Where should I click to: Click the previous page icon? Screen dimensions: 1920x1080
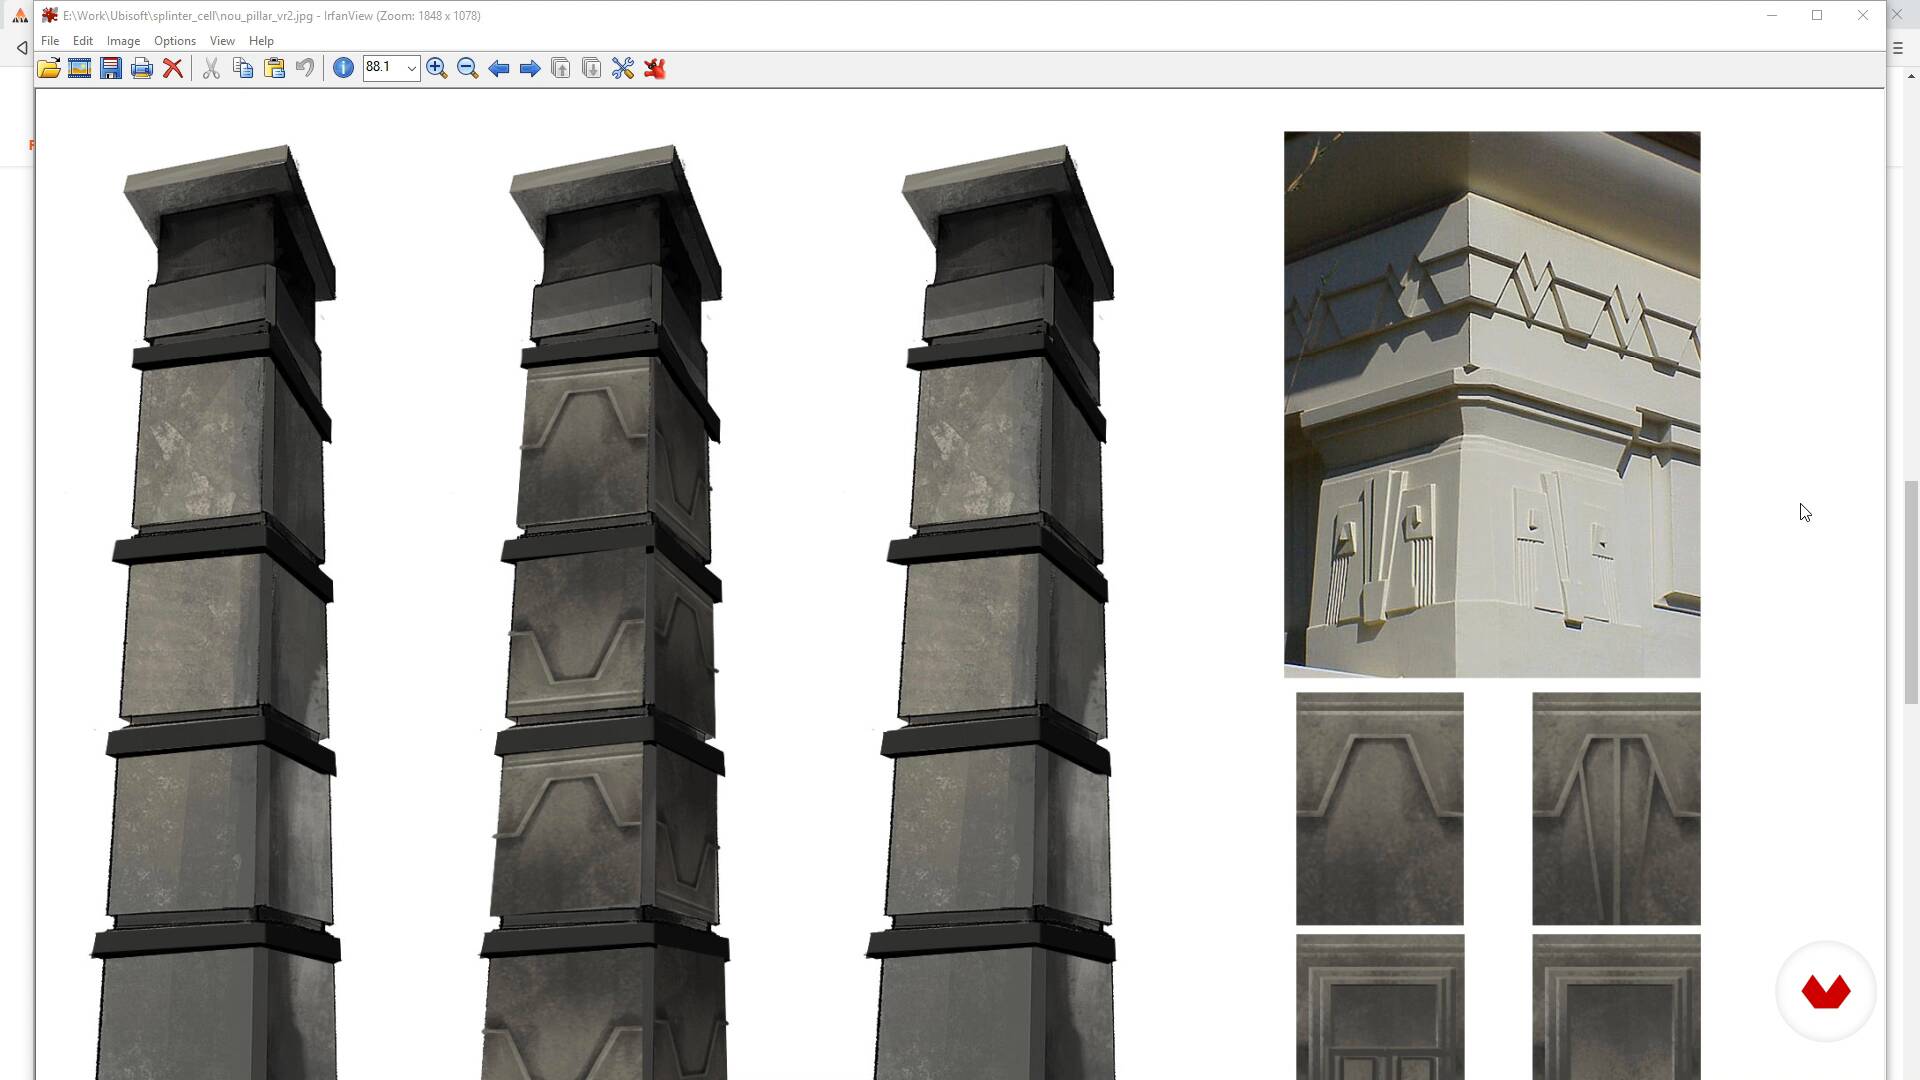point(560,68)
